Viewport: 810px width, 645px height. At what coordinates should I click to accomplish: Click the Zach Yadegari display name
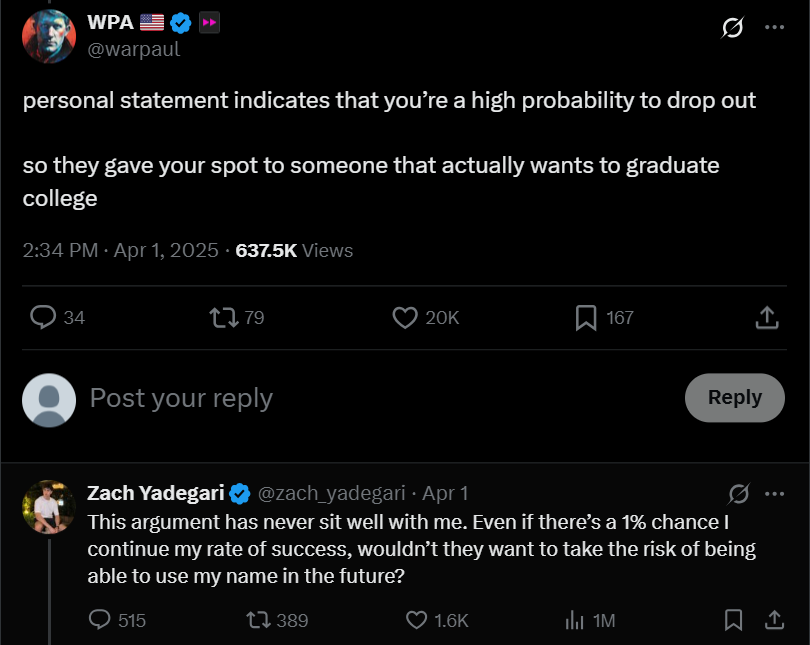pyautogui.click(x=155, y=493)
